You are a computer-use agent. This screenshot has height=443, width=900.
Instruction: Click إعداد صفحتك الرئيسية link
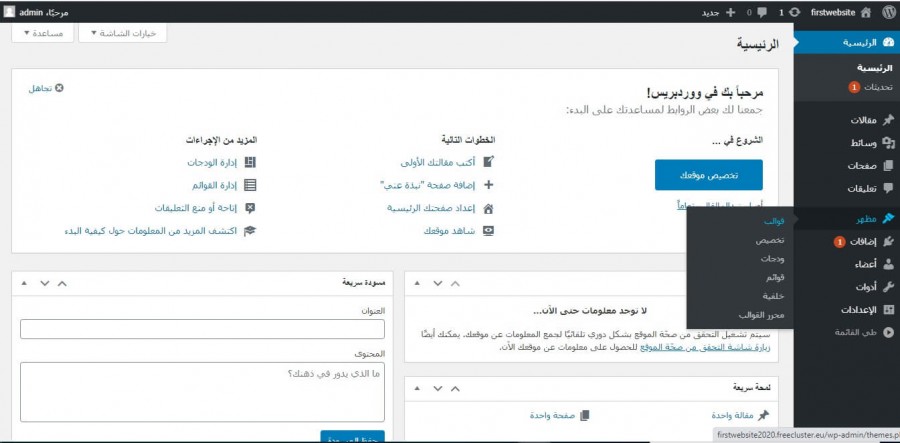(x=430, y=208)
